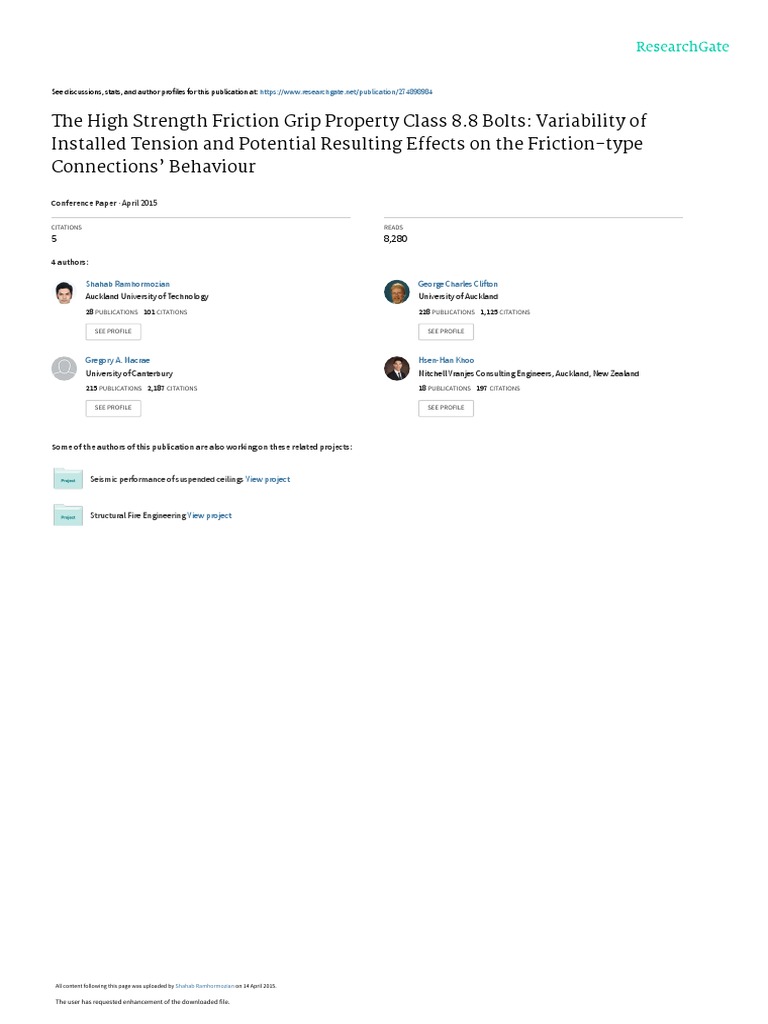Click the paper title heading text
Screen dimensions: 768x1024
coord(350,143)
